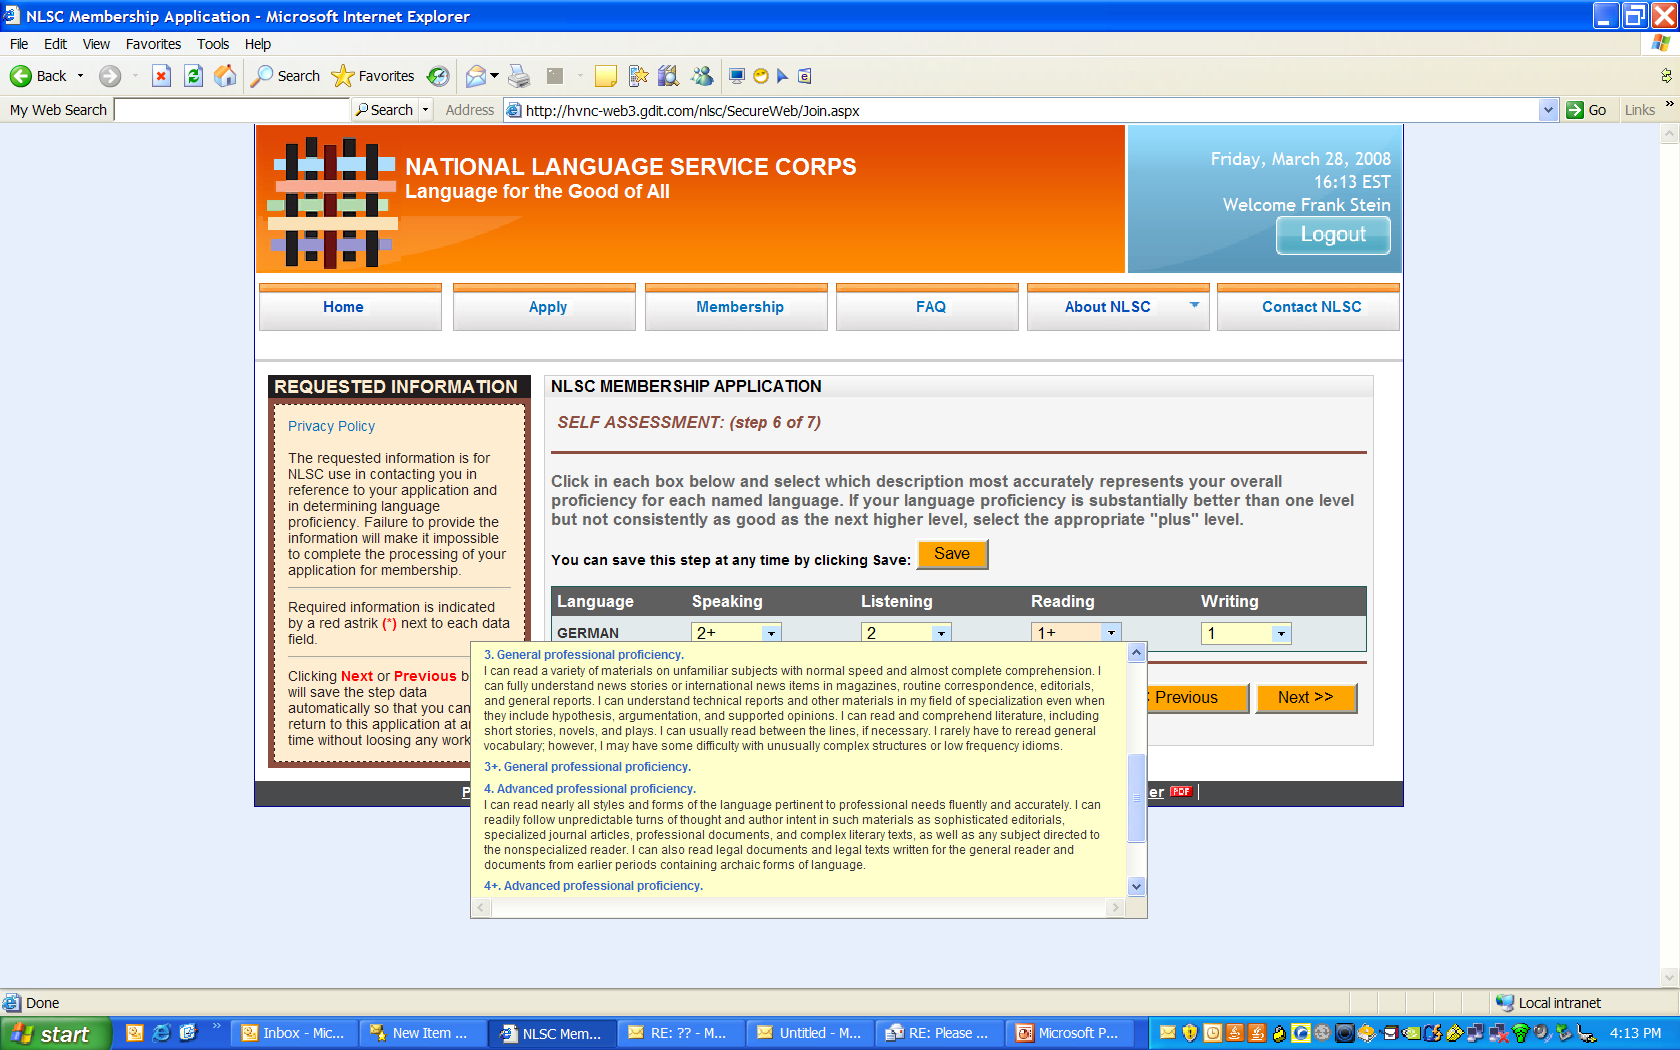Click the Research books toolbar icon
Screen dimensions: 1680x1050
[x=668, y=76]
